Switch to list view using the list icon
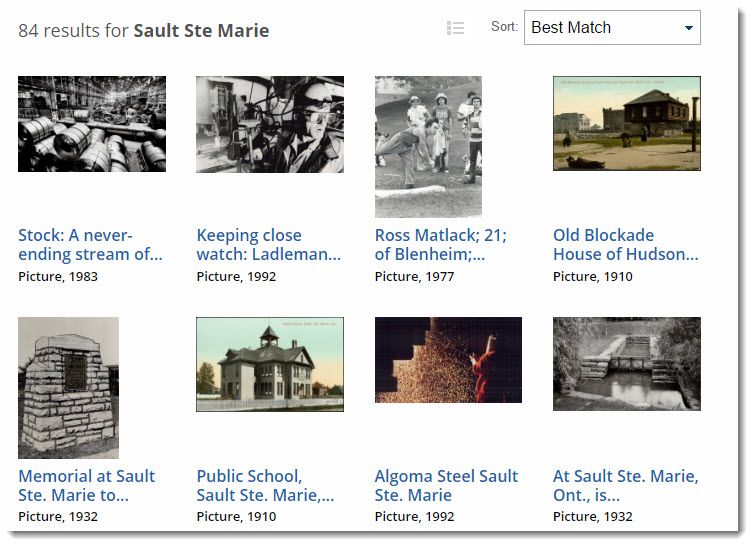753x546 pixels. coord(455,28)
